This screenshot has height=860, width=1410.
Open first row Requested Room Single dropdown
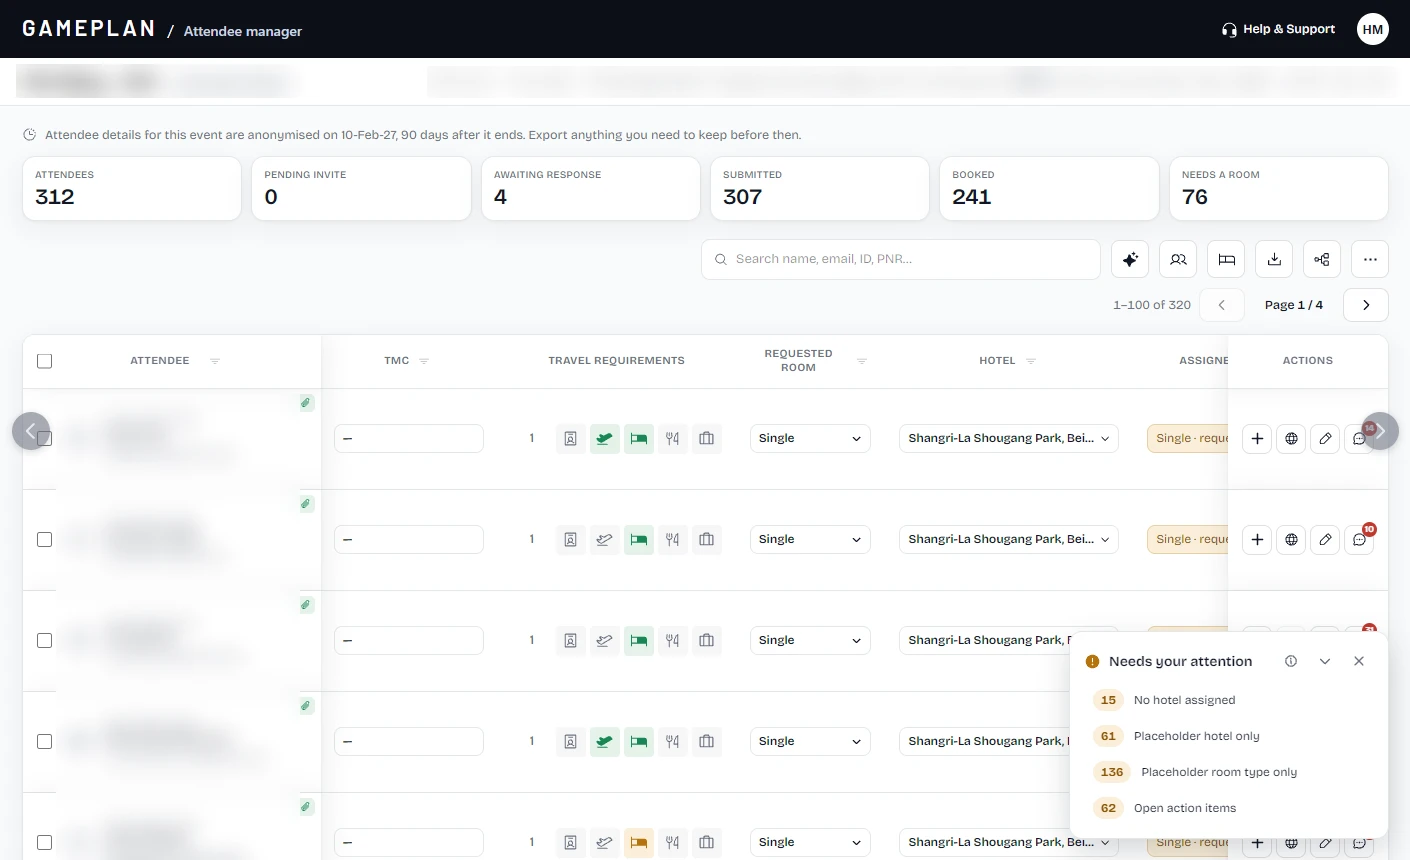[810, 438]
